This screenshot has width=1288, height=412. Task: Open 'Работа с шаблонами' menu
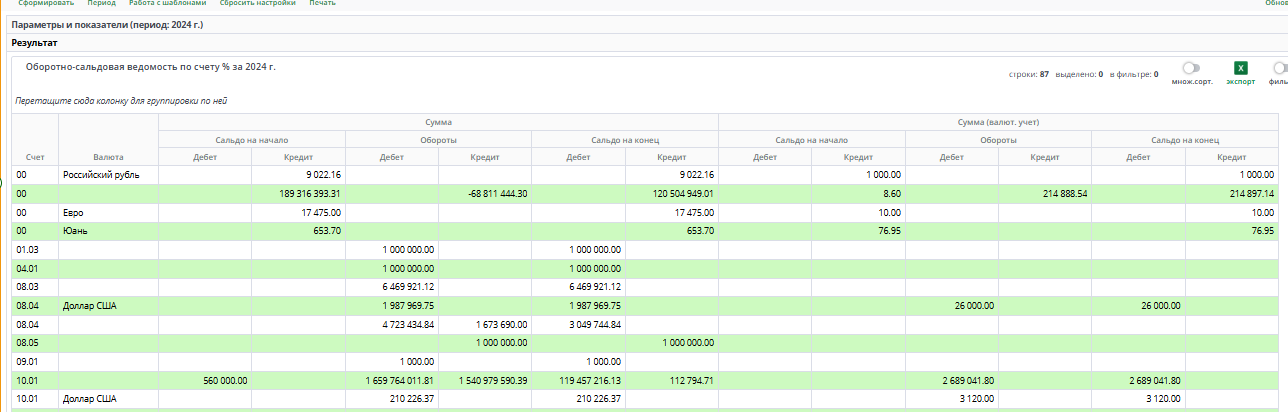[x=167, y=4]
